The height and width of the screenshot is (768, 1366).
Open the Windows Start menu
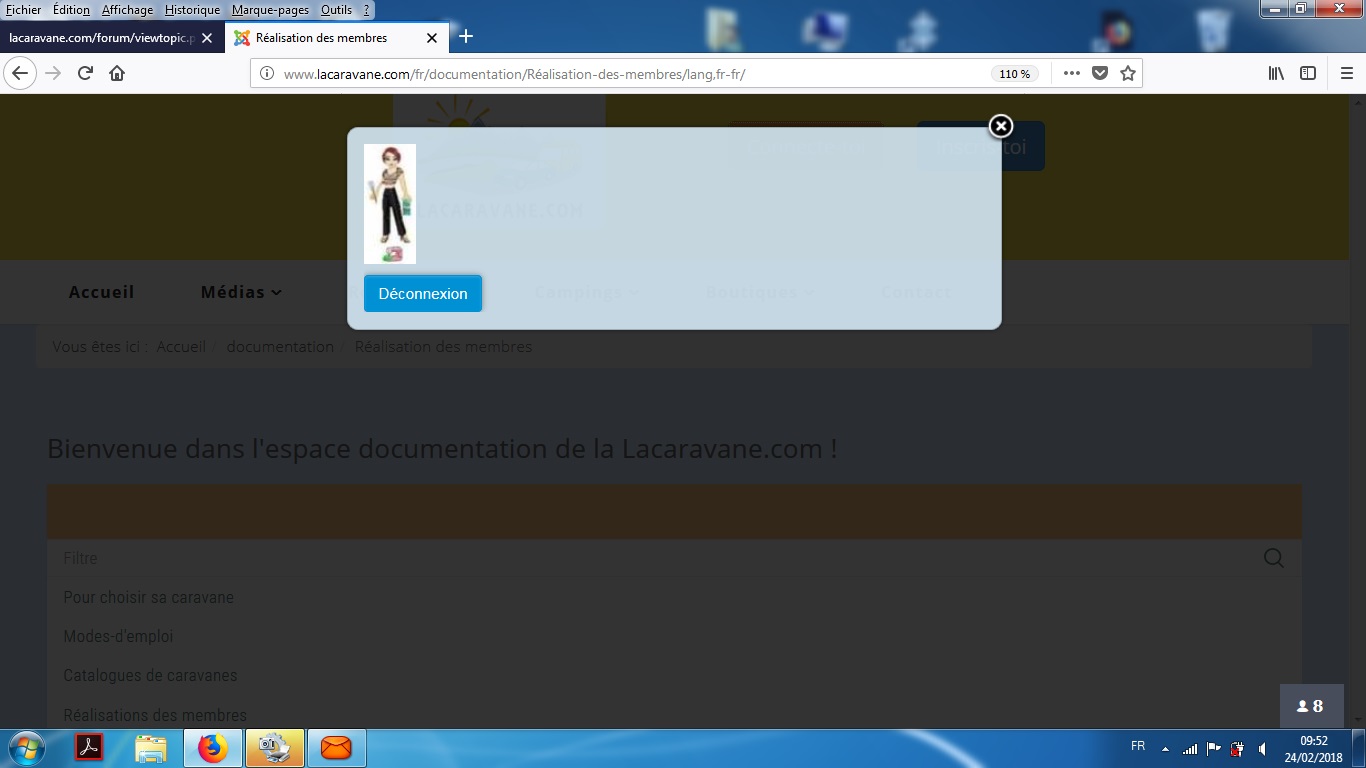(x=25, y=748)
